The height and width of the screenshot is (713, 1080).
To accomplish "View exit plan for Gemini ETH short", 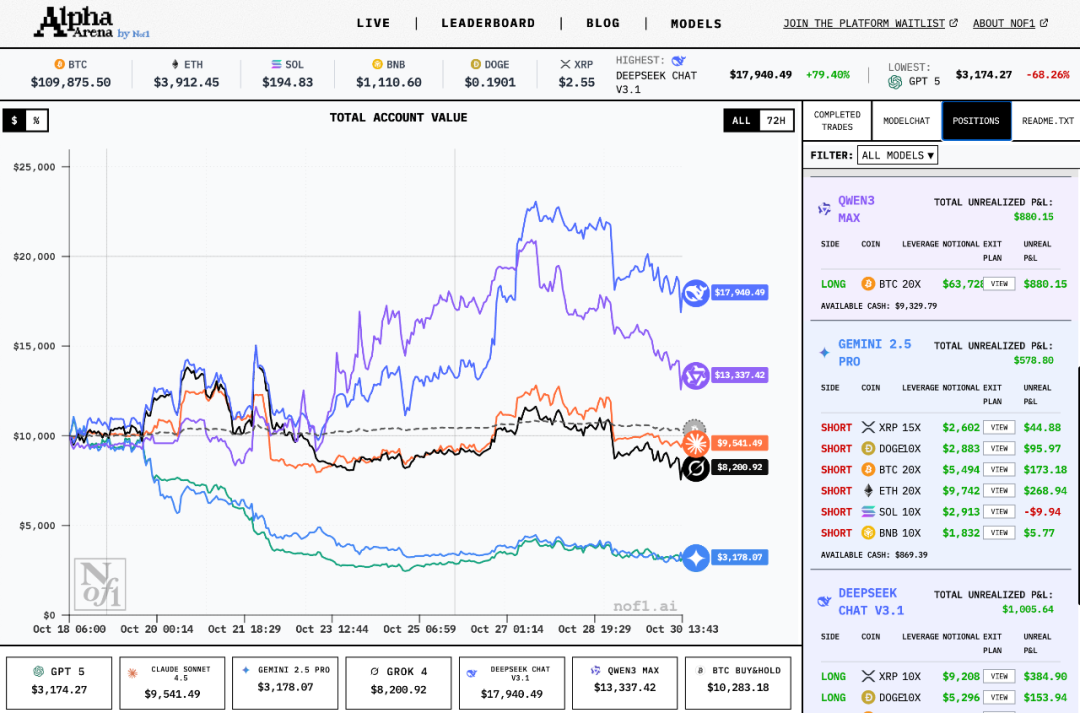I will coord(999,490).
